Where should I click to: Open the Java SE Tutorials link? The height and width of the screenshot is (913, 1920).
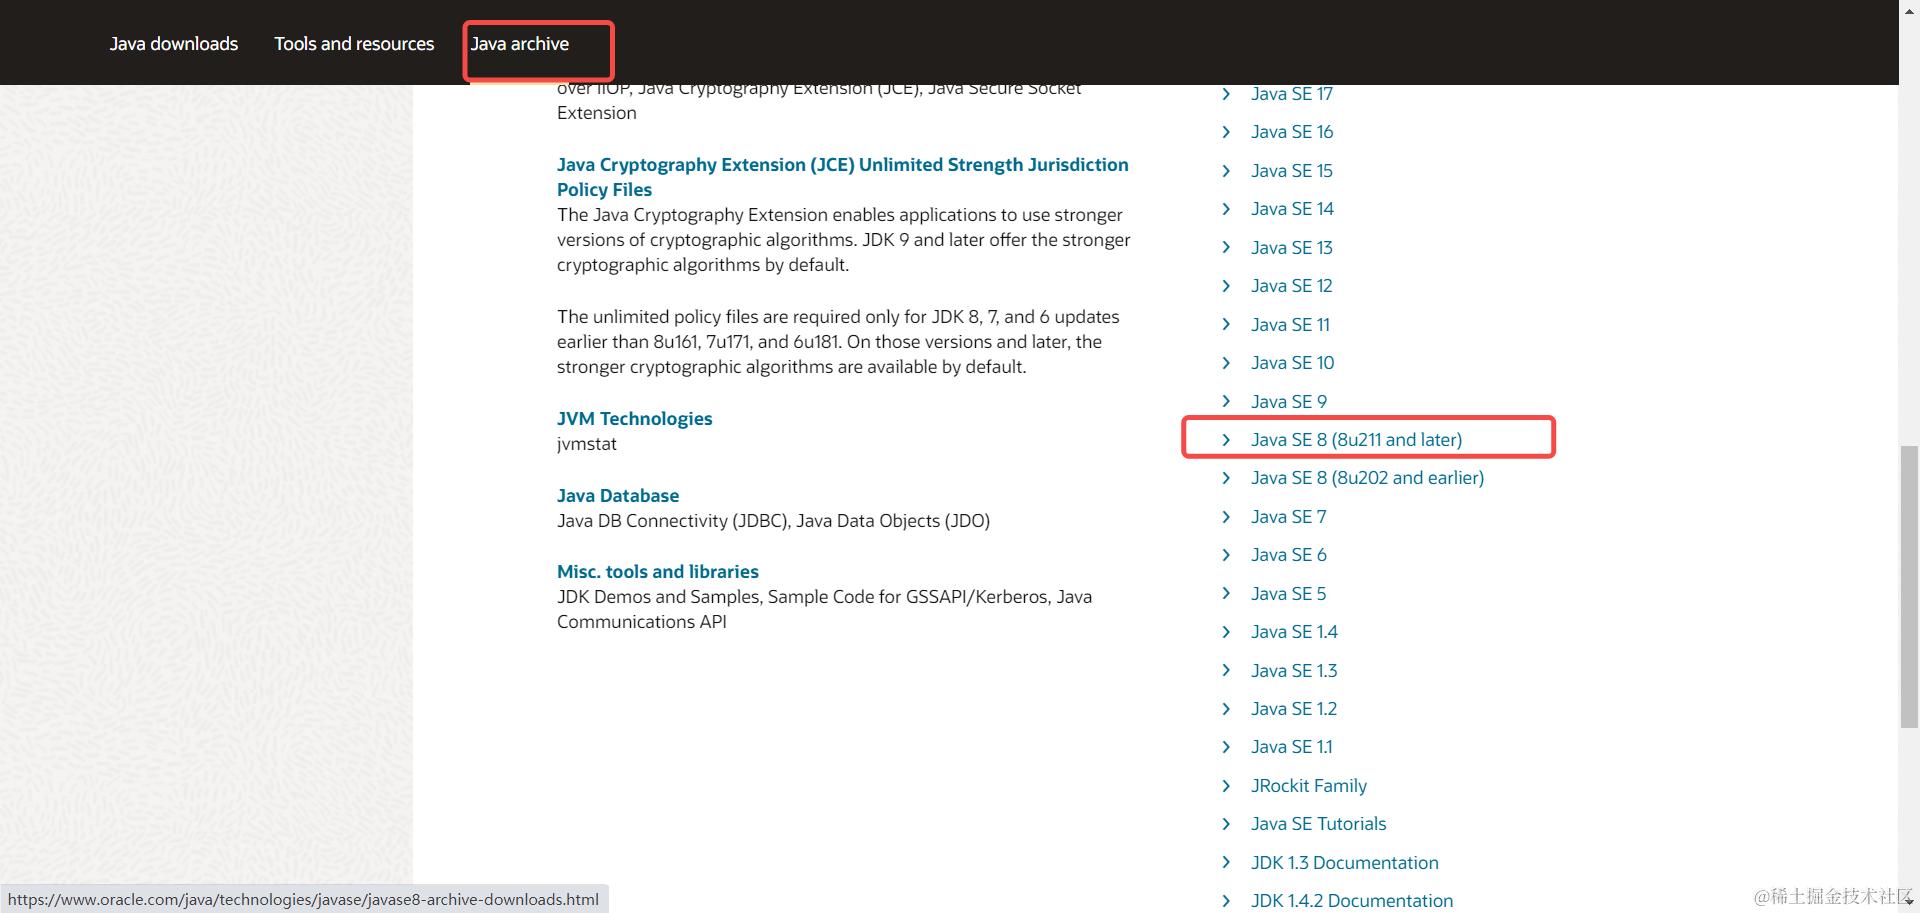coord(1318,824)
